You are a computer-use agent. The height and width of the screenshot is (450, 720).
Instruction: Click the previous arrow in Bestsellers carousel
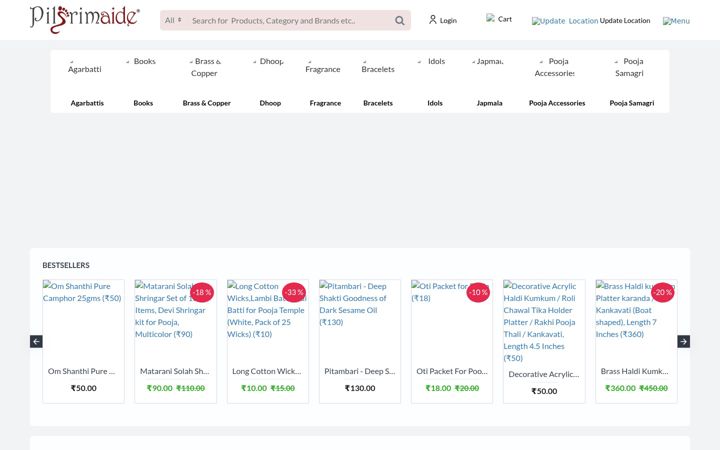click(x=36, y=342)
